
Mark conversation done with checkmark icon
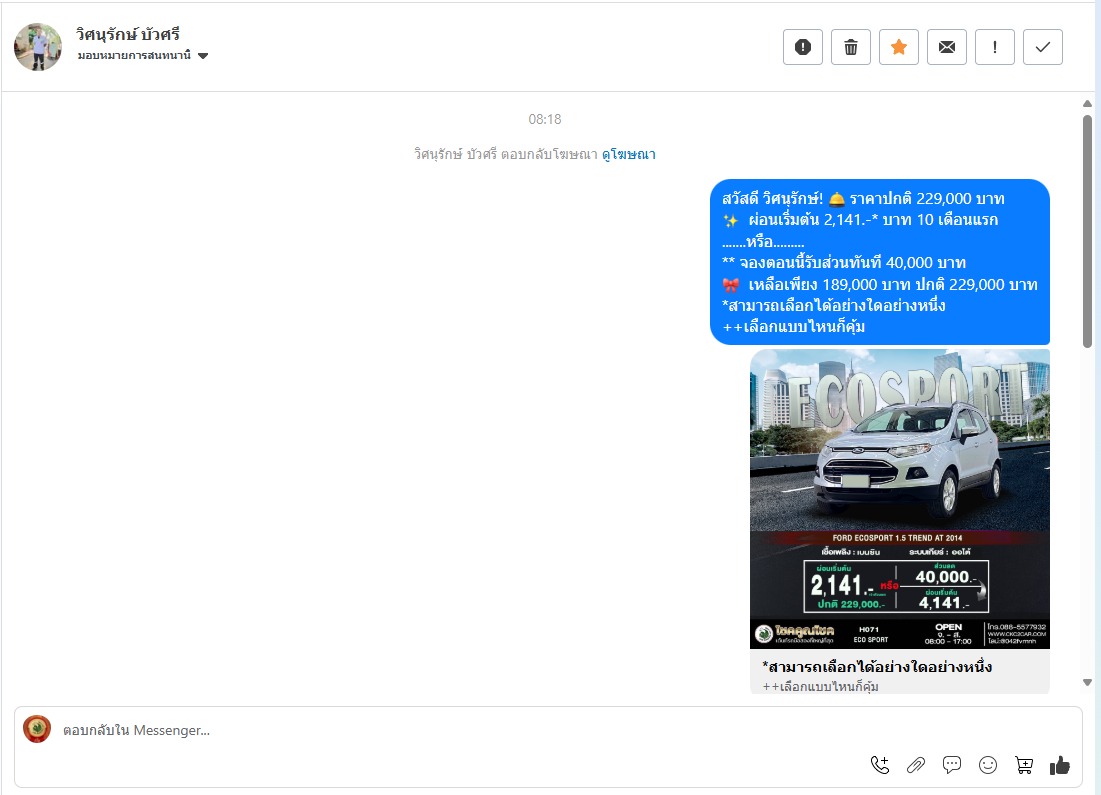coord(1043,47)
